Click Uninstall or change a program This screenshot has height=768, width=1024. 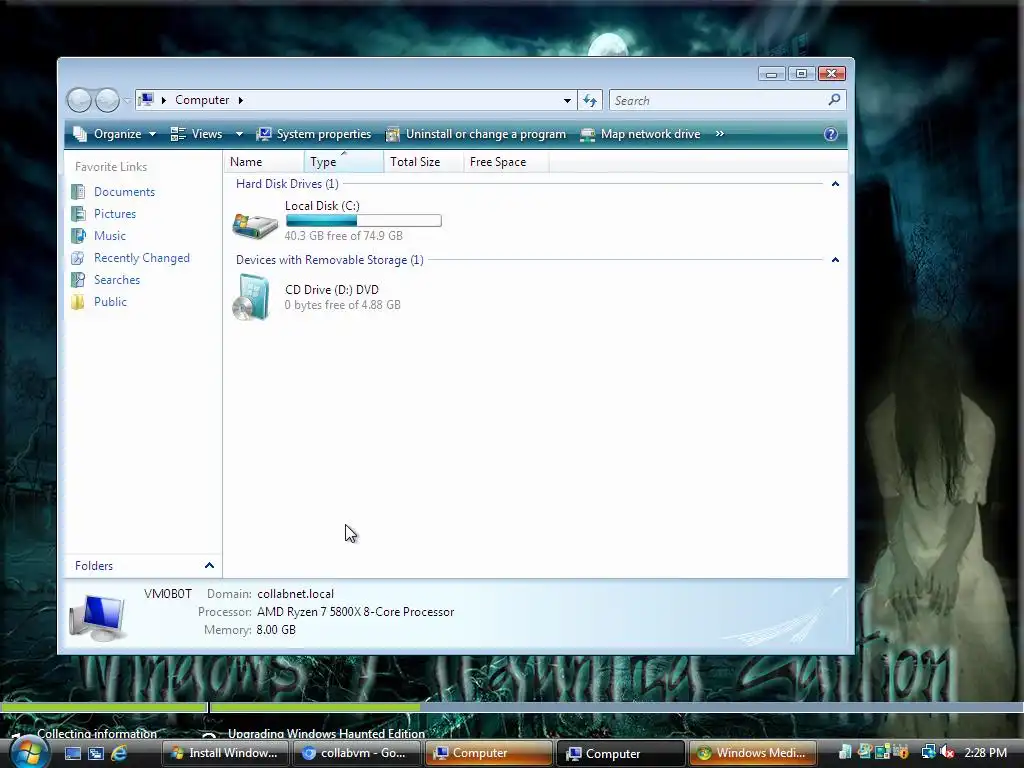(x=475, y=134)
